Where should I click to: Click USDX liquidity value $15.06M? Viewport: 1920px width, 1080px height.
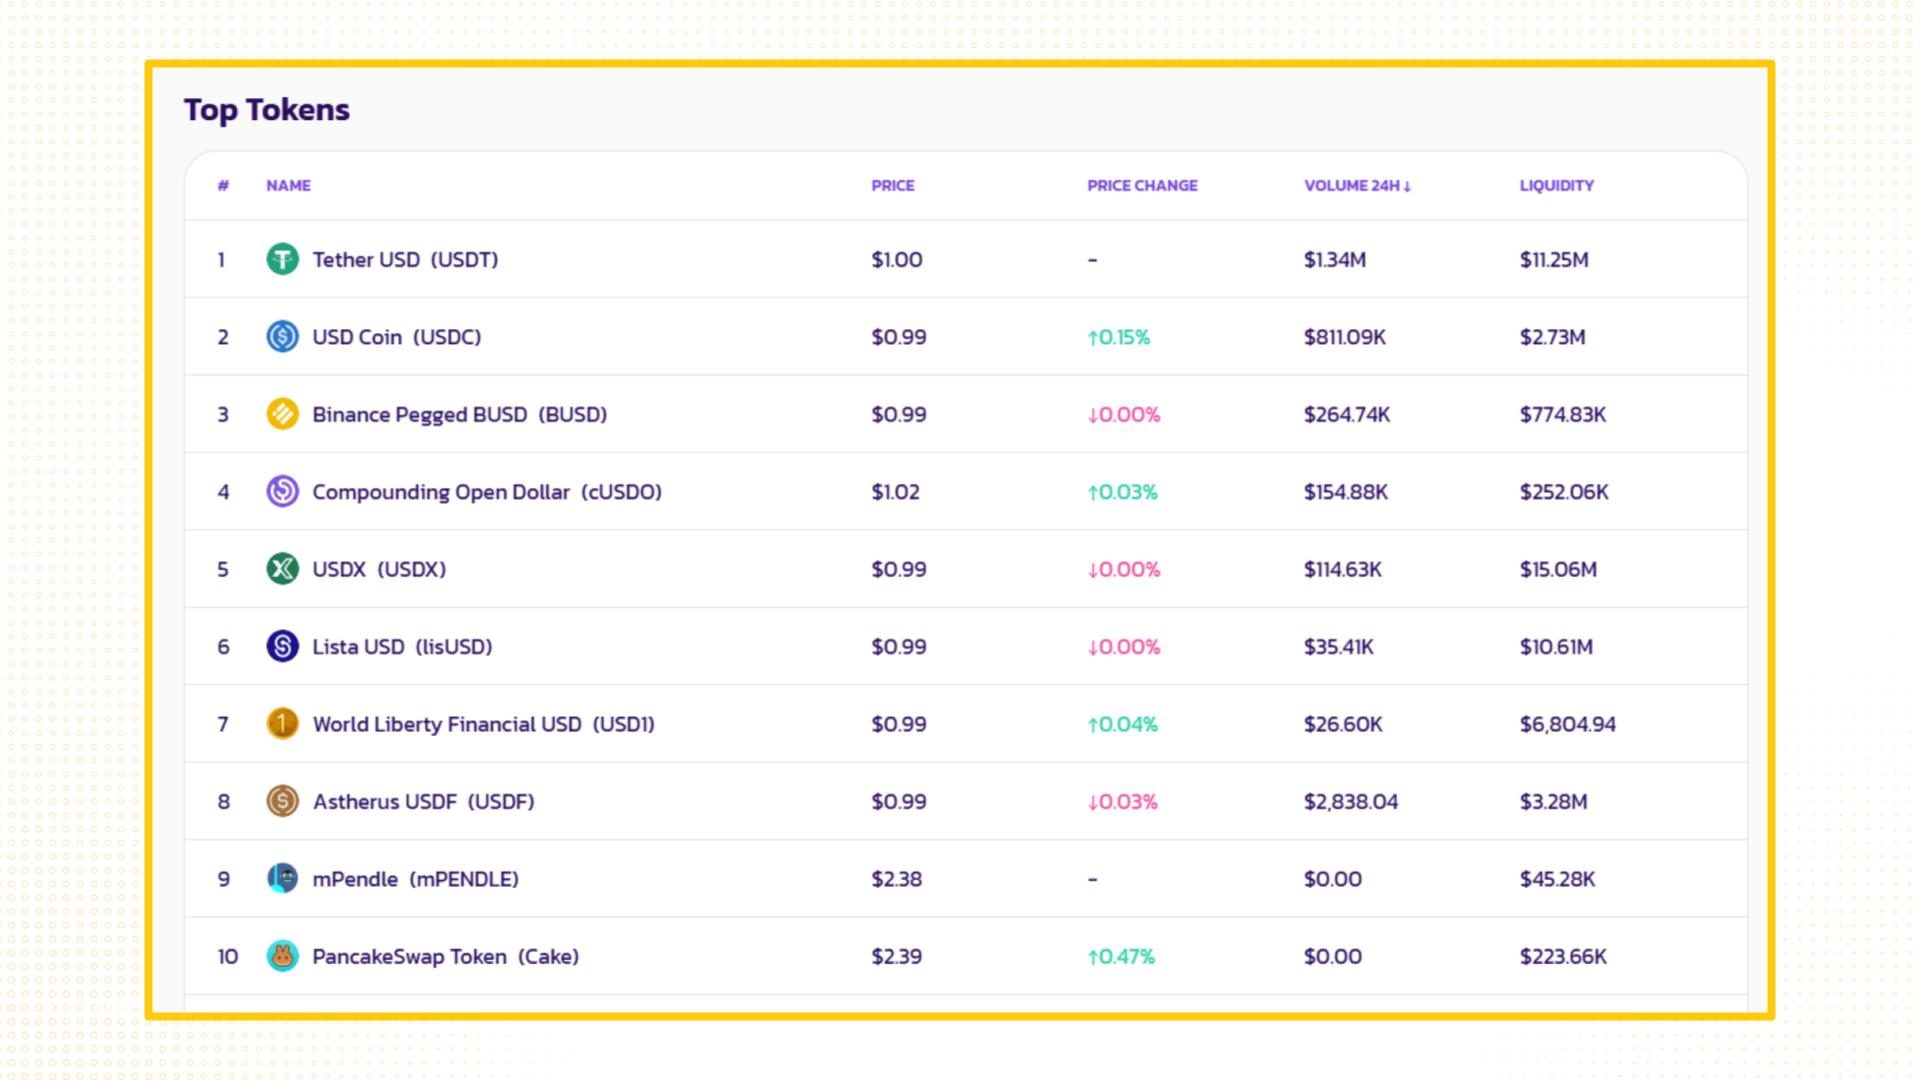1558,570
